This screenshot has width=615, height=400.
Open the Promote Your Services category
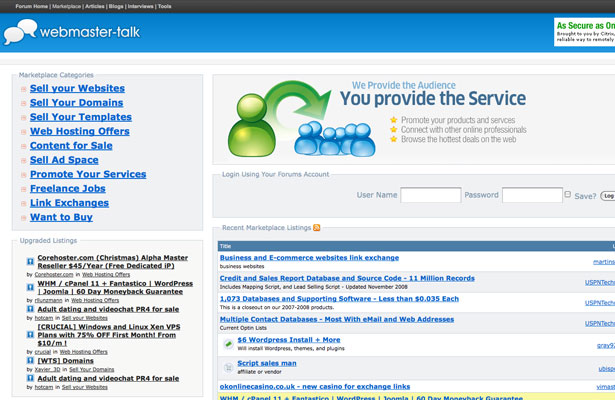point(88,174)
